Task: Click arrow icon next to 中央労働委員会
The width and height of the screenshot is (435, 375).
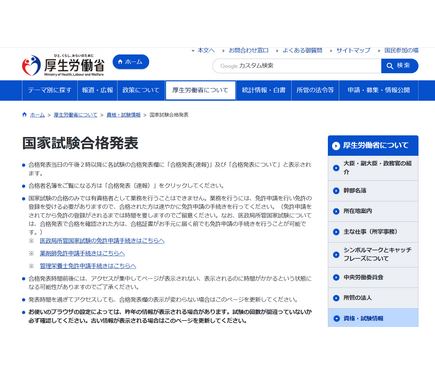Action: (336, 277)
